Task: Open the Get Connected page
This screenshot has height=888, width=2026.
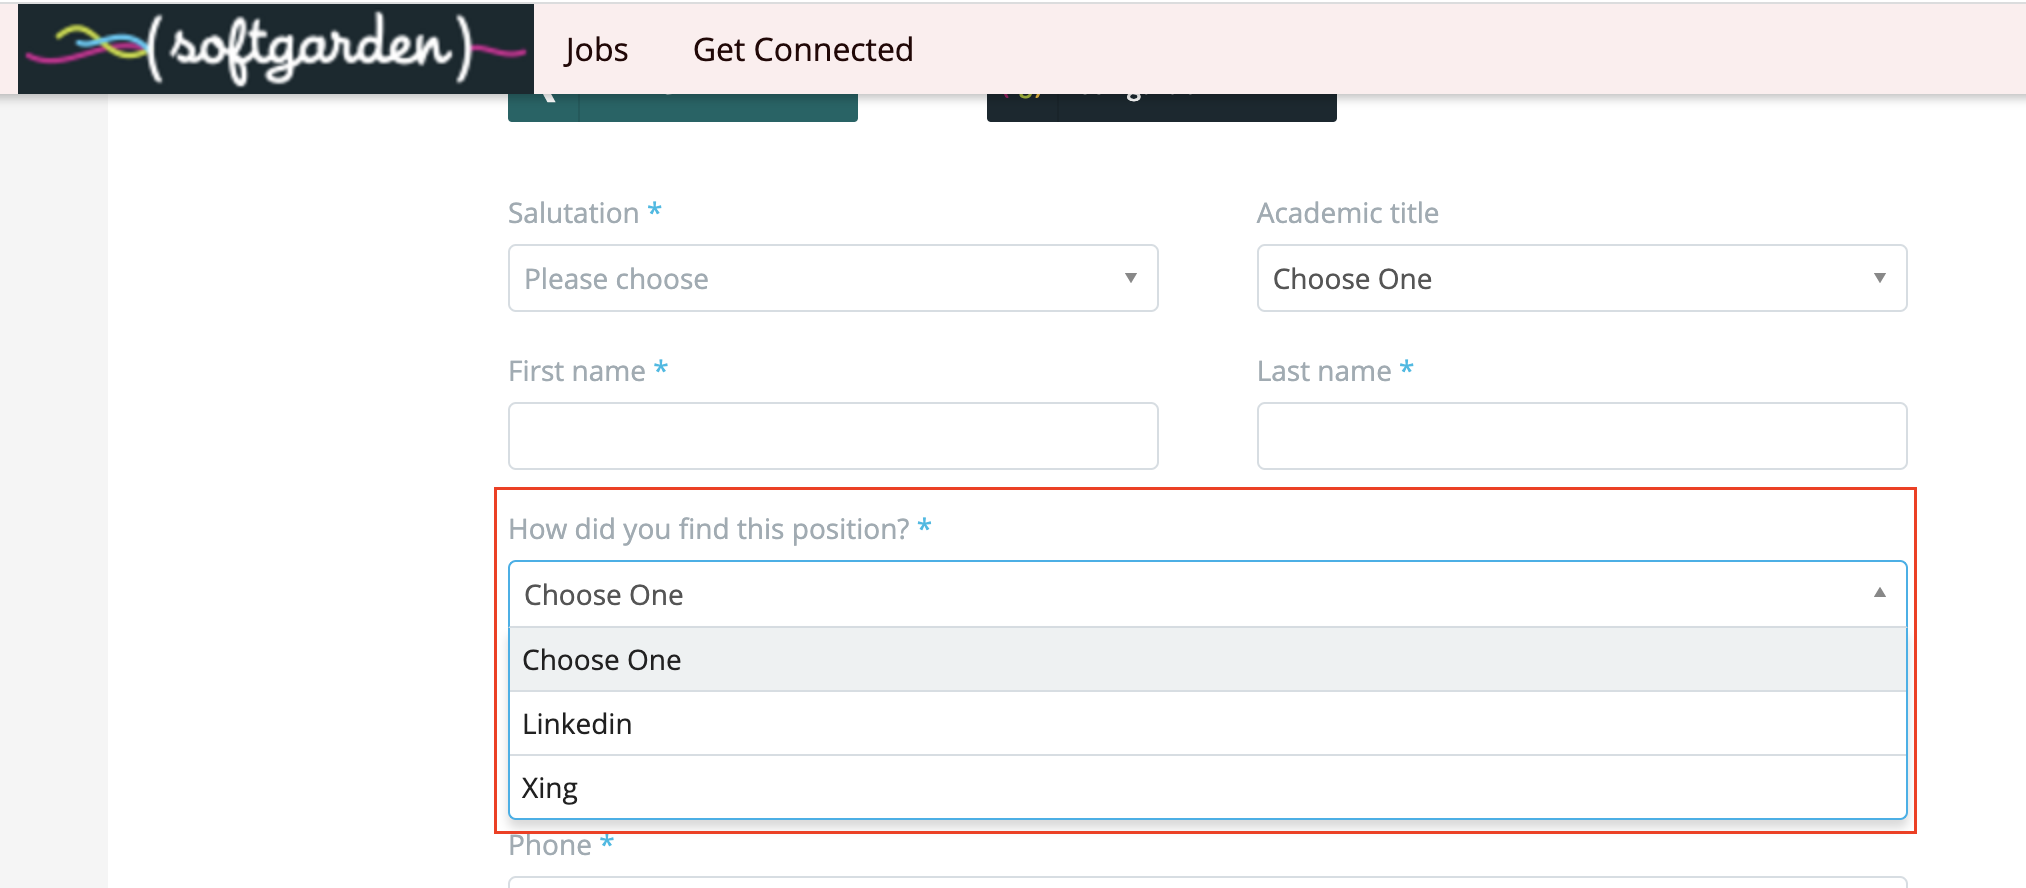Action: [x=803, y=50]
